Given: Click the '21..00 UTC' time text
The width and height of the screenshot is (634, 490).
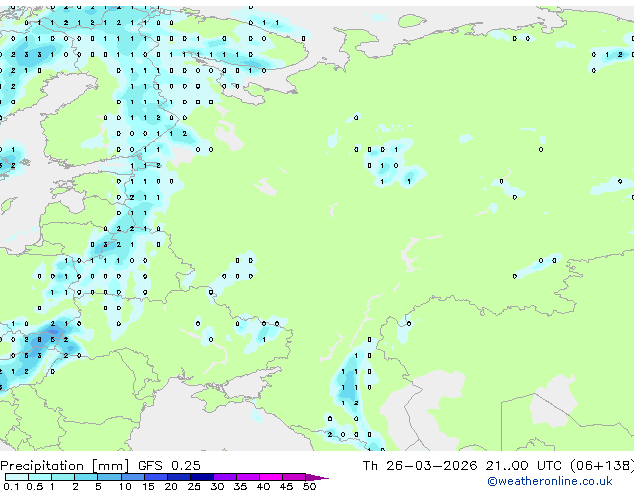Looking at the screenshot, I should (523, 466).
